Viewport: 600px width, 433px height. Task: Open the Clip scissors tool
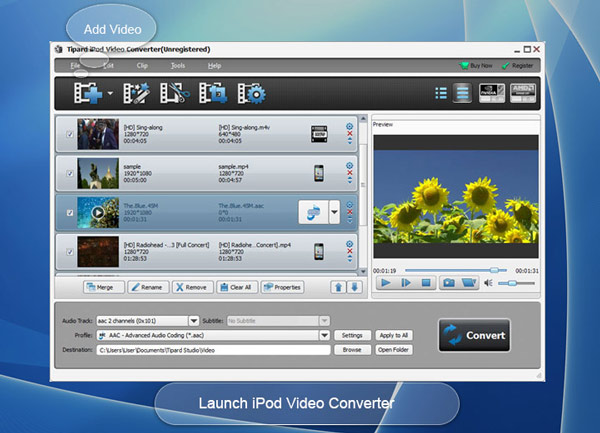tap(174, 93)
